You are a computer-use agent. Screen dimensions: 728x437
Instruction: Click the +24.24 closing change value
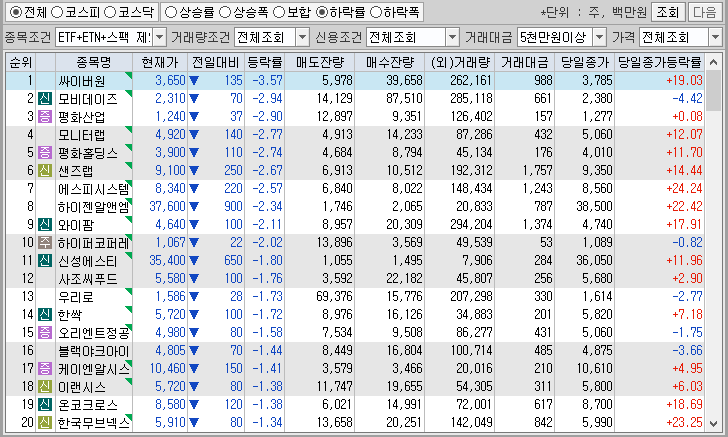pyautogui.click(x=684, y=189)
